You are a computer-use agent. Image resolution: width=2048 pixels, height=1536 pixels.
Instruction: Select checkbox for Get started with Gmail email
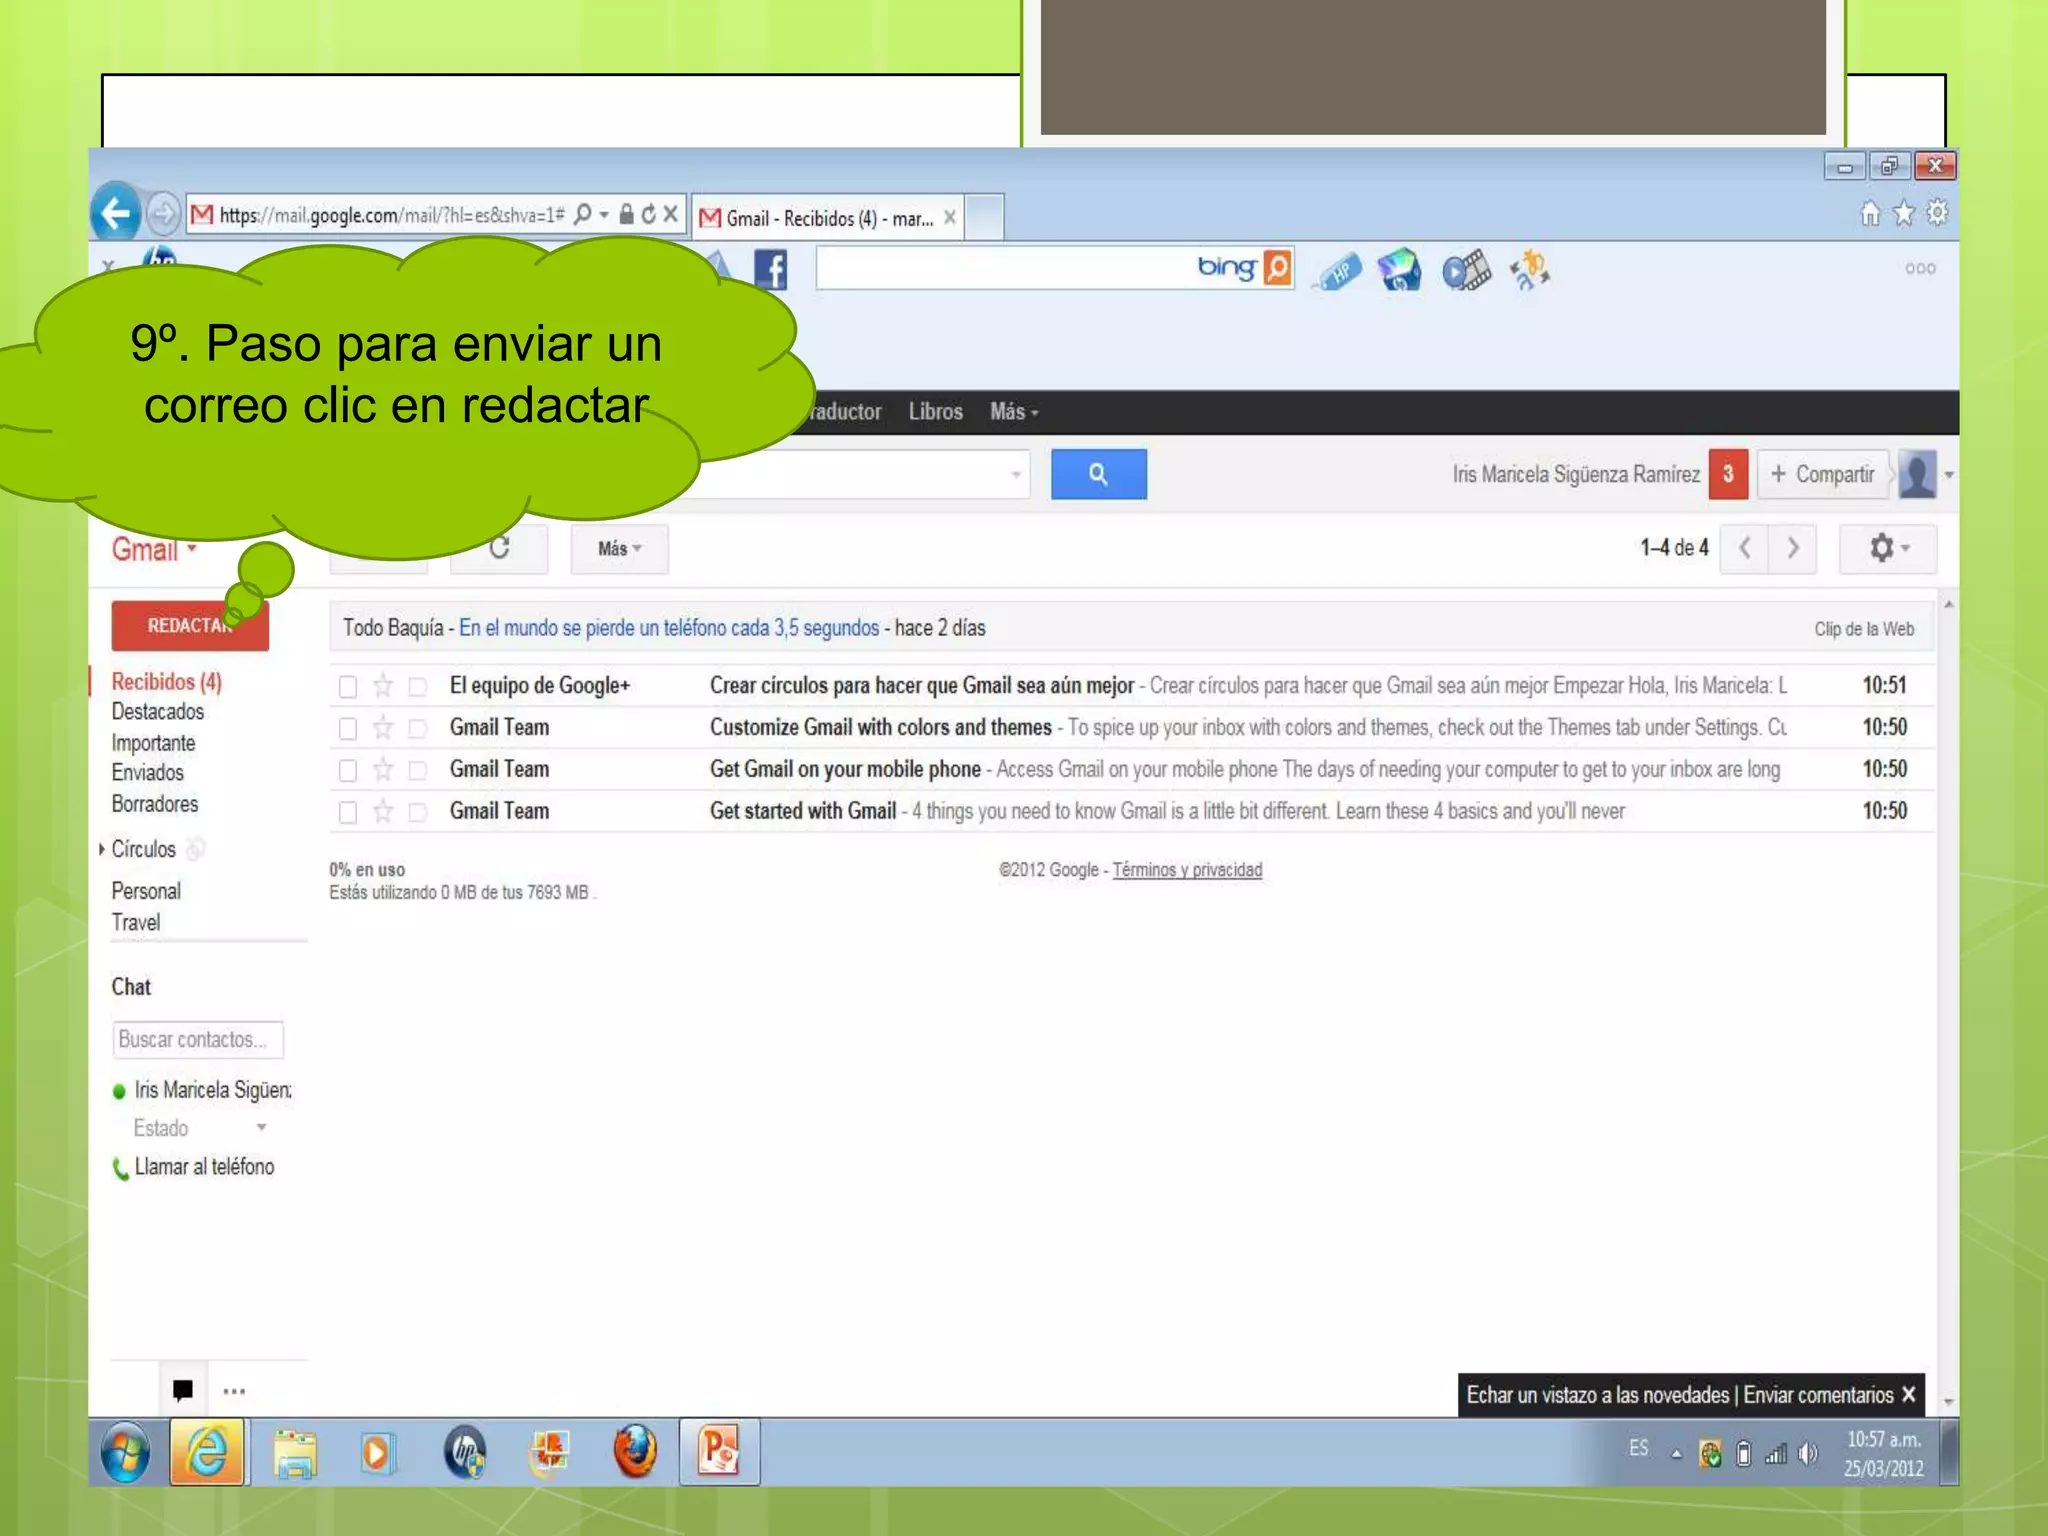tap(347, 813)
